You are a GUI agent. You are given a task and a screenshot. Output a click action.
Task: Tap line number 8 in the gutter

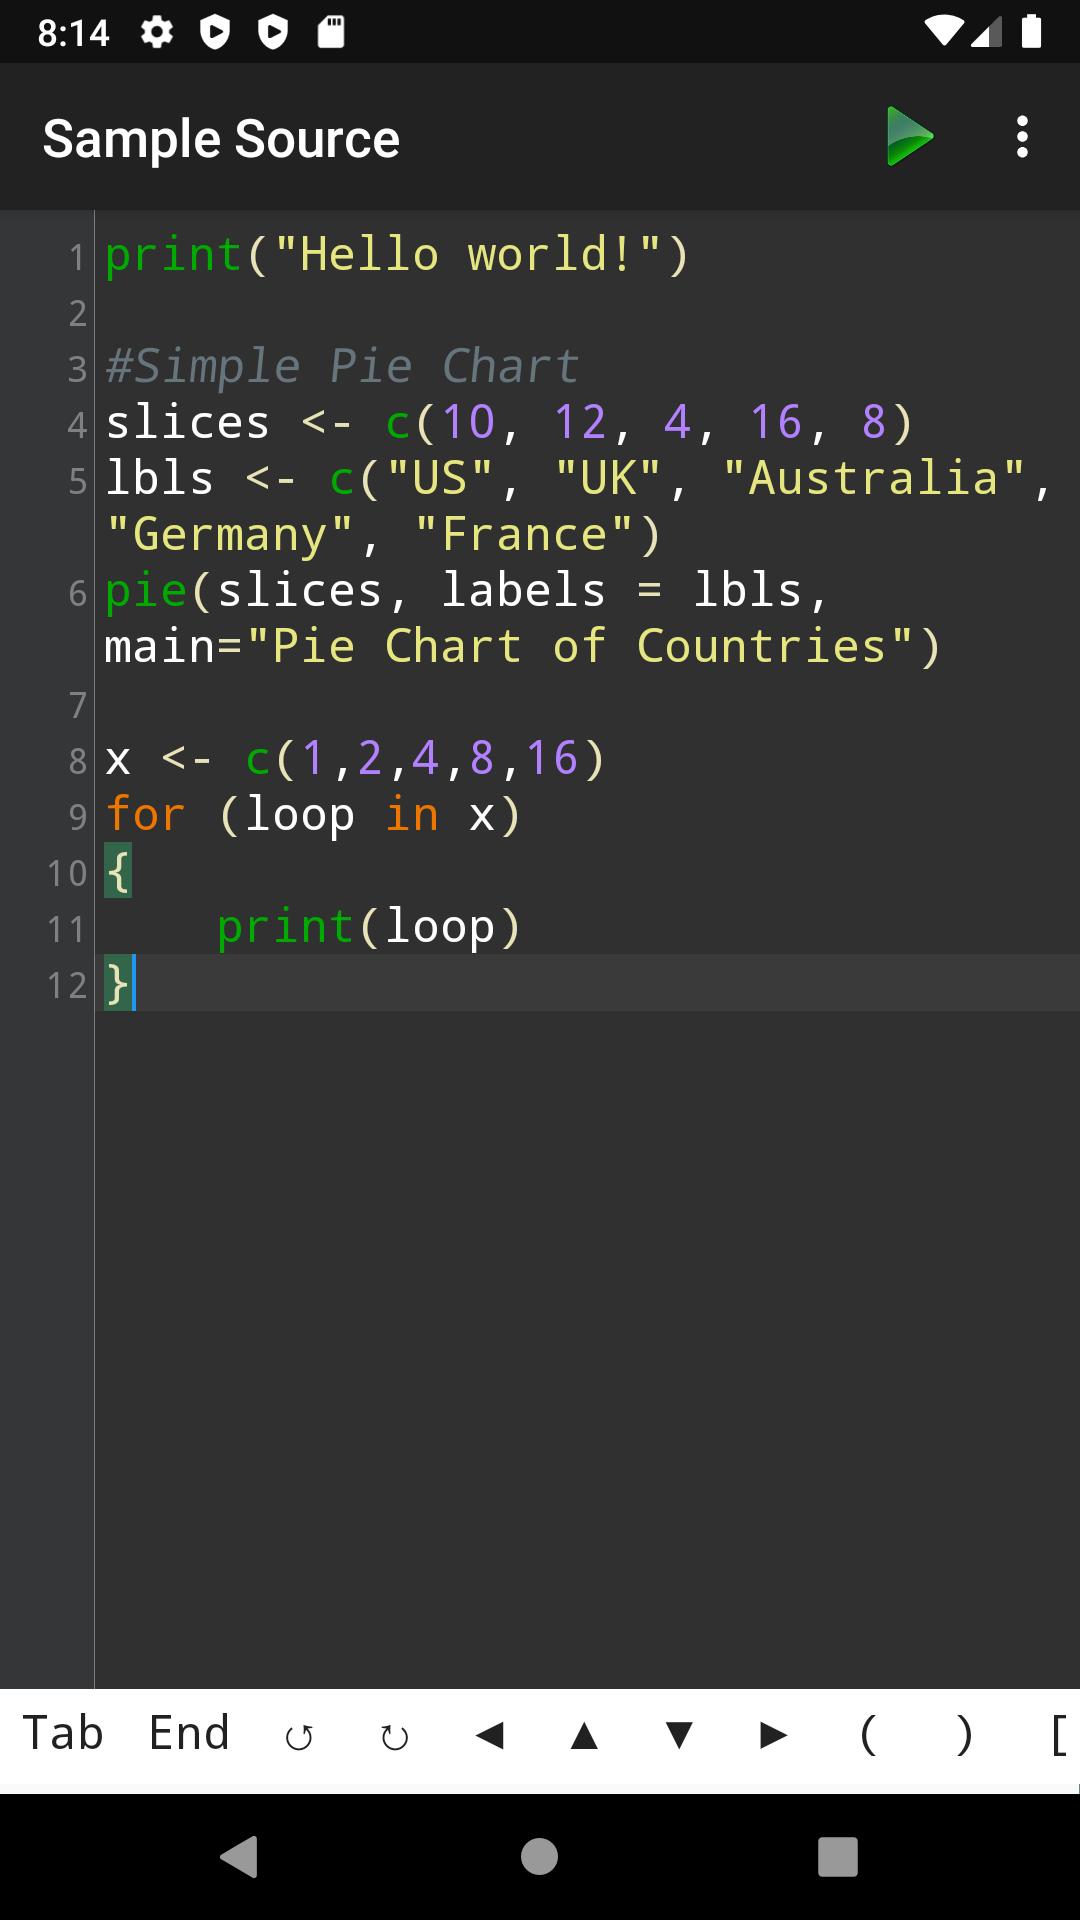pyautogui.click(x=77, y=761)
